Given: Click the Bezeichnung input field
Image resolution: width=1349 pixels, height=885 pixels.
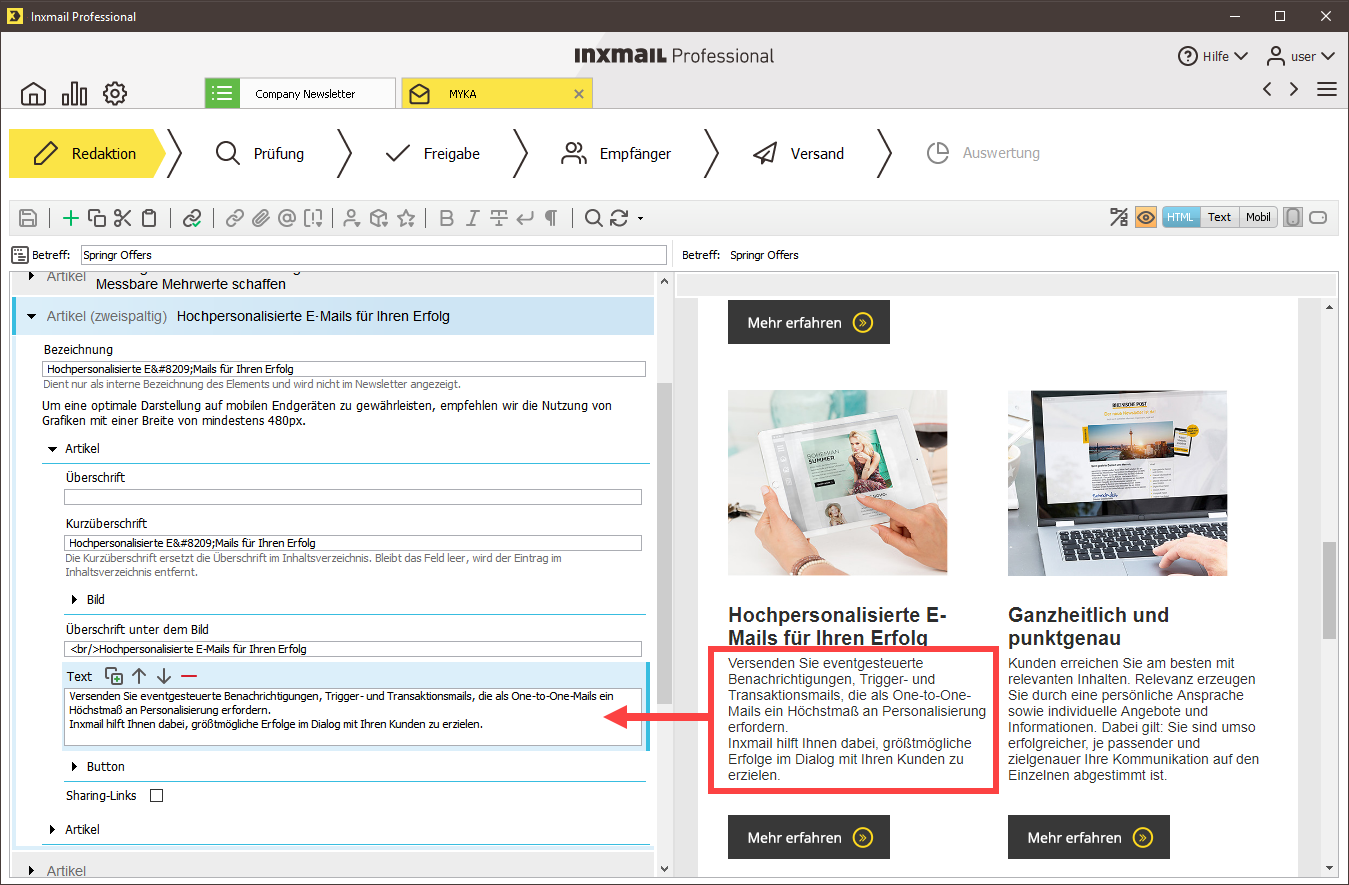Looking at the screenshot, I should (x=344, y=369).
